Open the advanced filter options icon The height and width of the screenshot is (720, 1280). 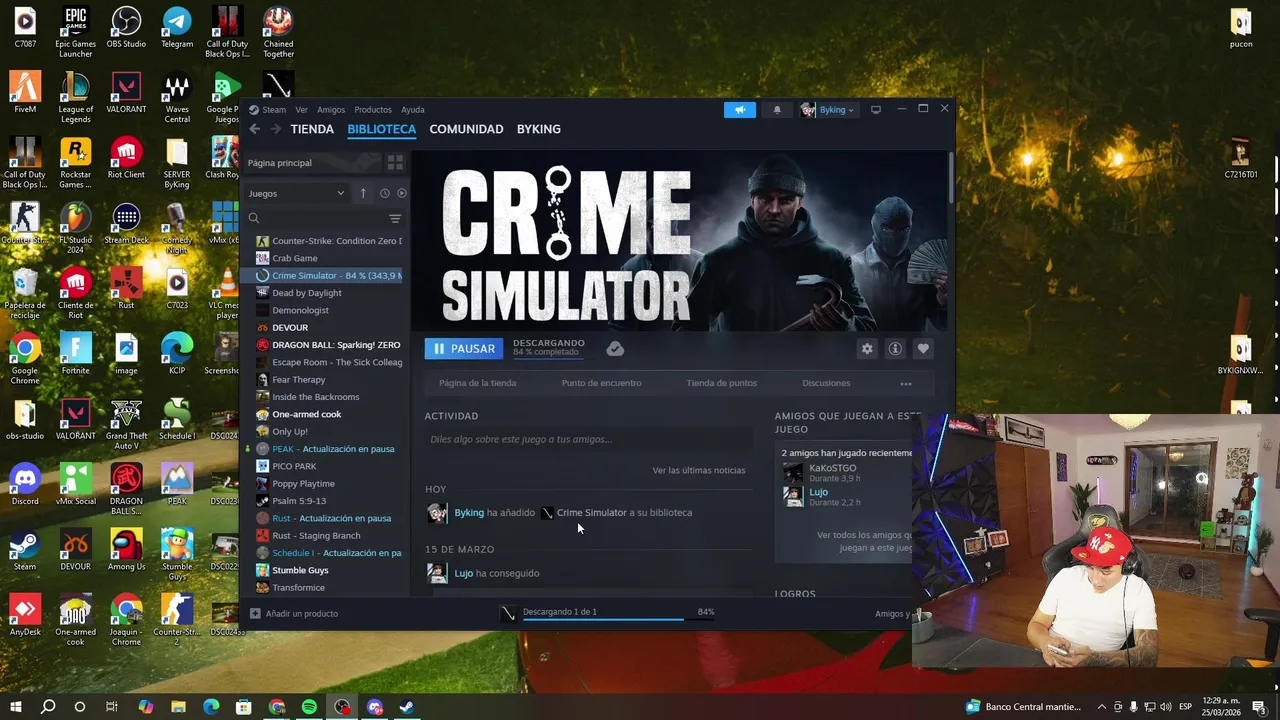click(395, 218)
